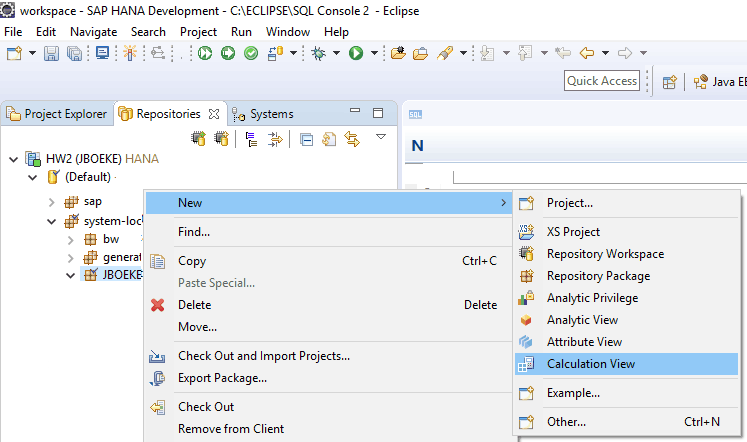Click Collapse All in the Repositories toolbar
The image size is (747, 442).
[x=306, y=139]
